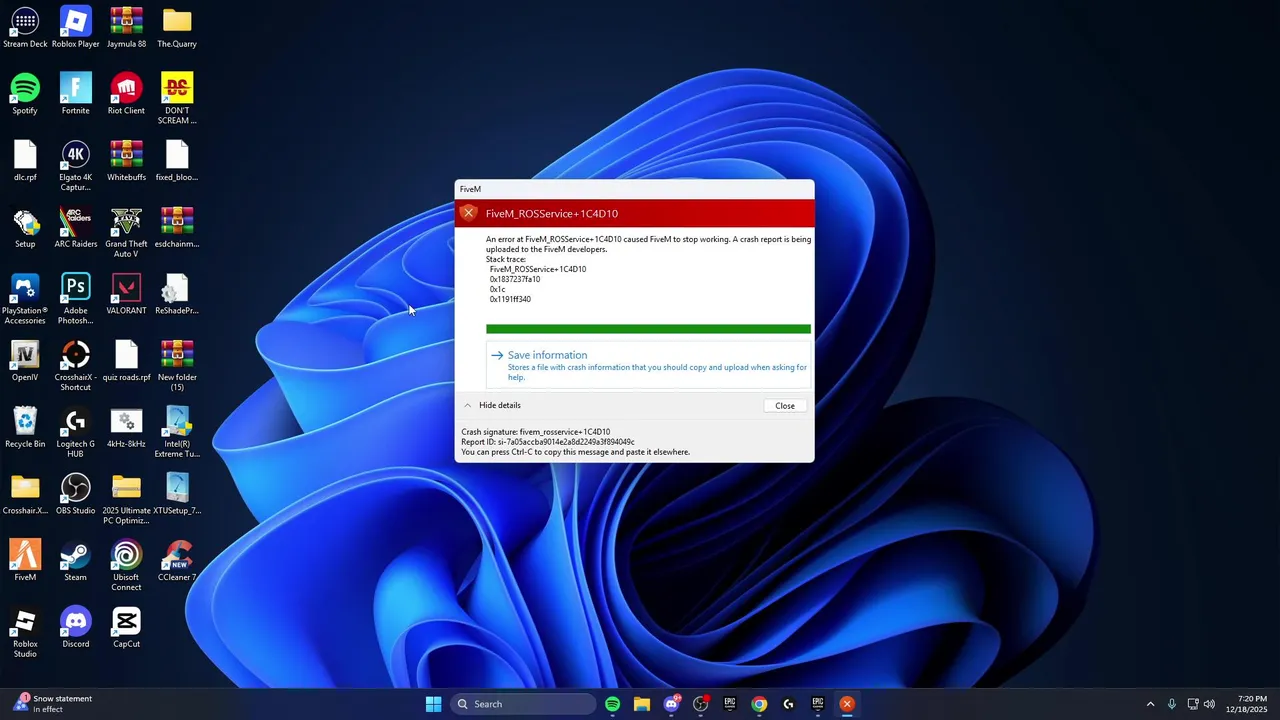Screen dimensions: 1280x720
Task: Open Discord from the taskbar
Action: (x=671, y=704)
